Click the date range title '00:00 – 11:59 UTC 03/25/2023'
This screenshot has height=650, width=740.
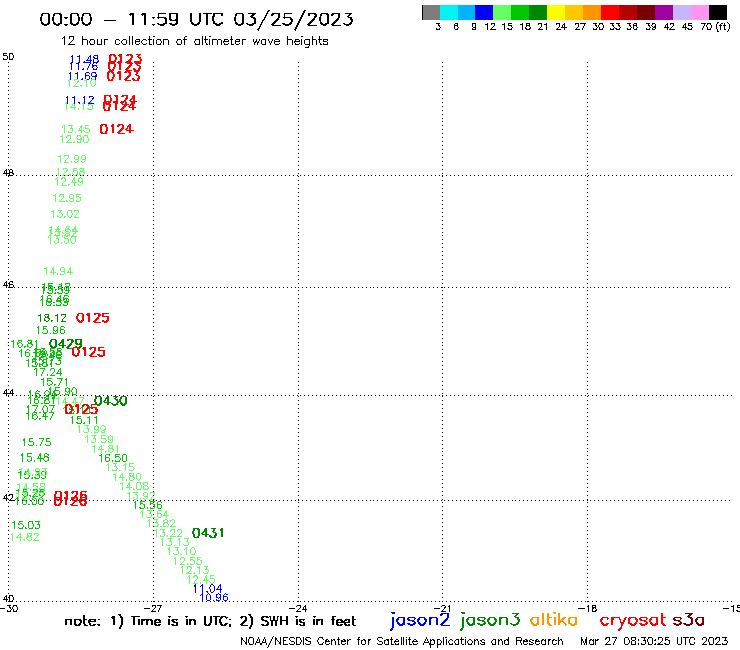point(196,19)
